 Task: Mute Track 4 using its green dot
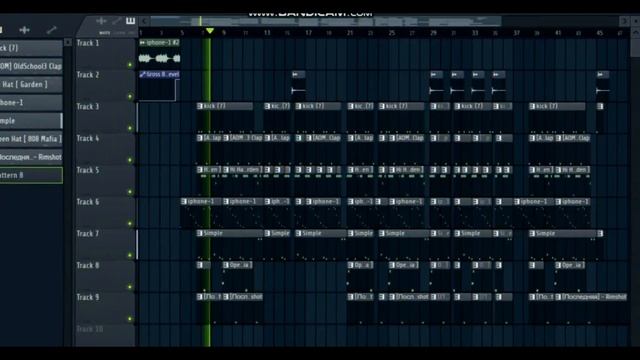130,160
